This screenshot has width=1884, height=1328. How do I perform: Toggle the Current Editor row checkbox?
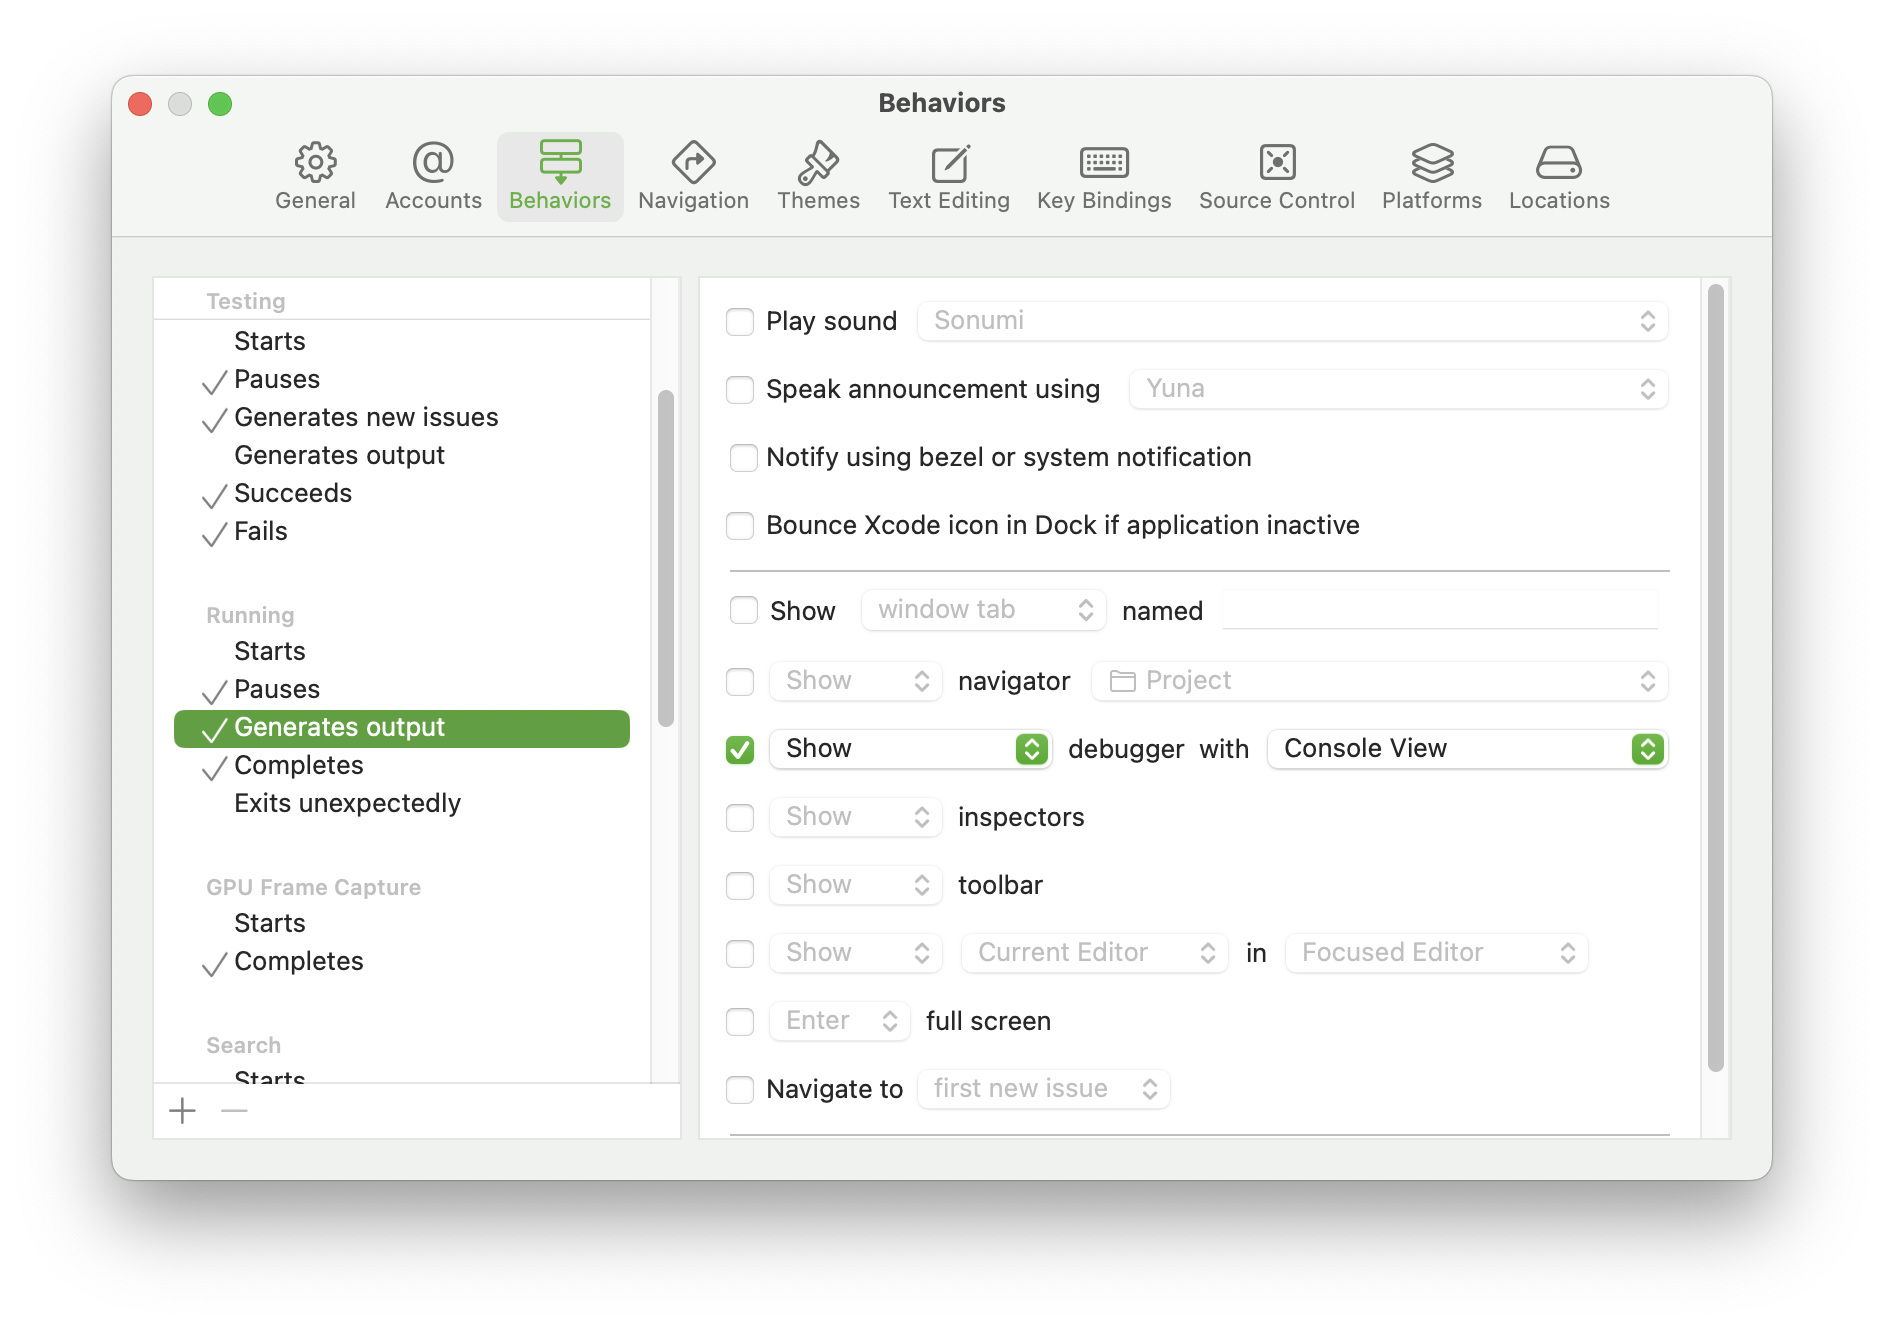coord(740,954)
